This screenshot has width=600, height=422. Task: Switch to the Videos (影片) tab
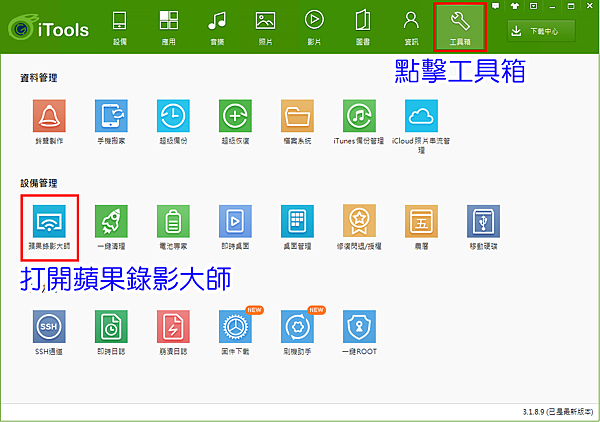tap(314, 28)
